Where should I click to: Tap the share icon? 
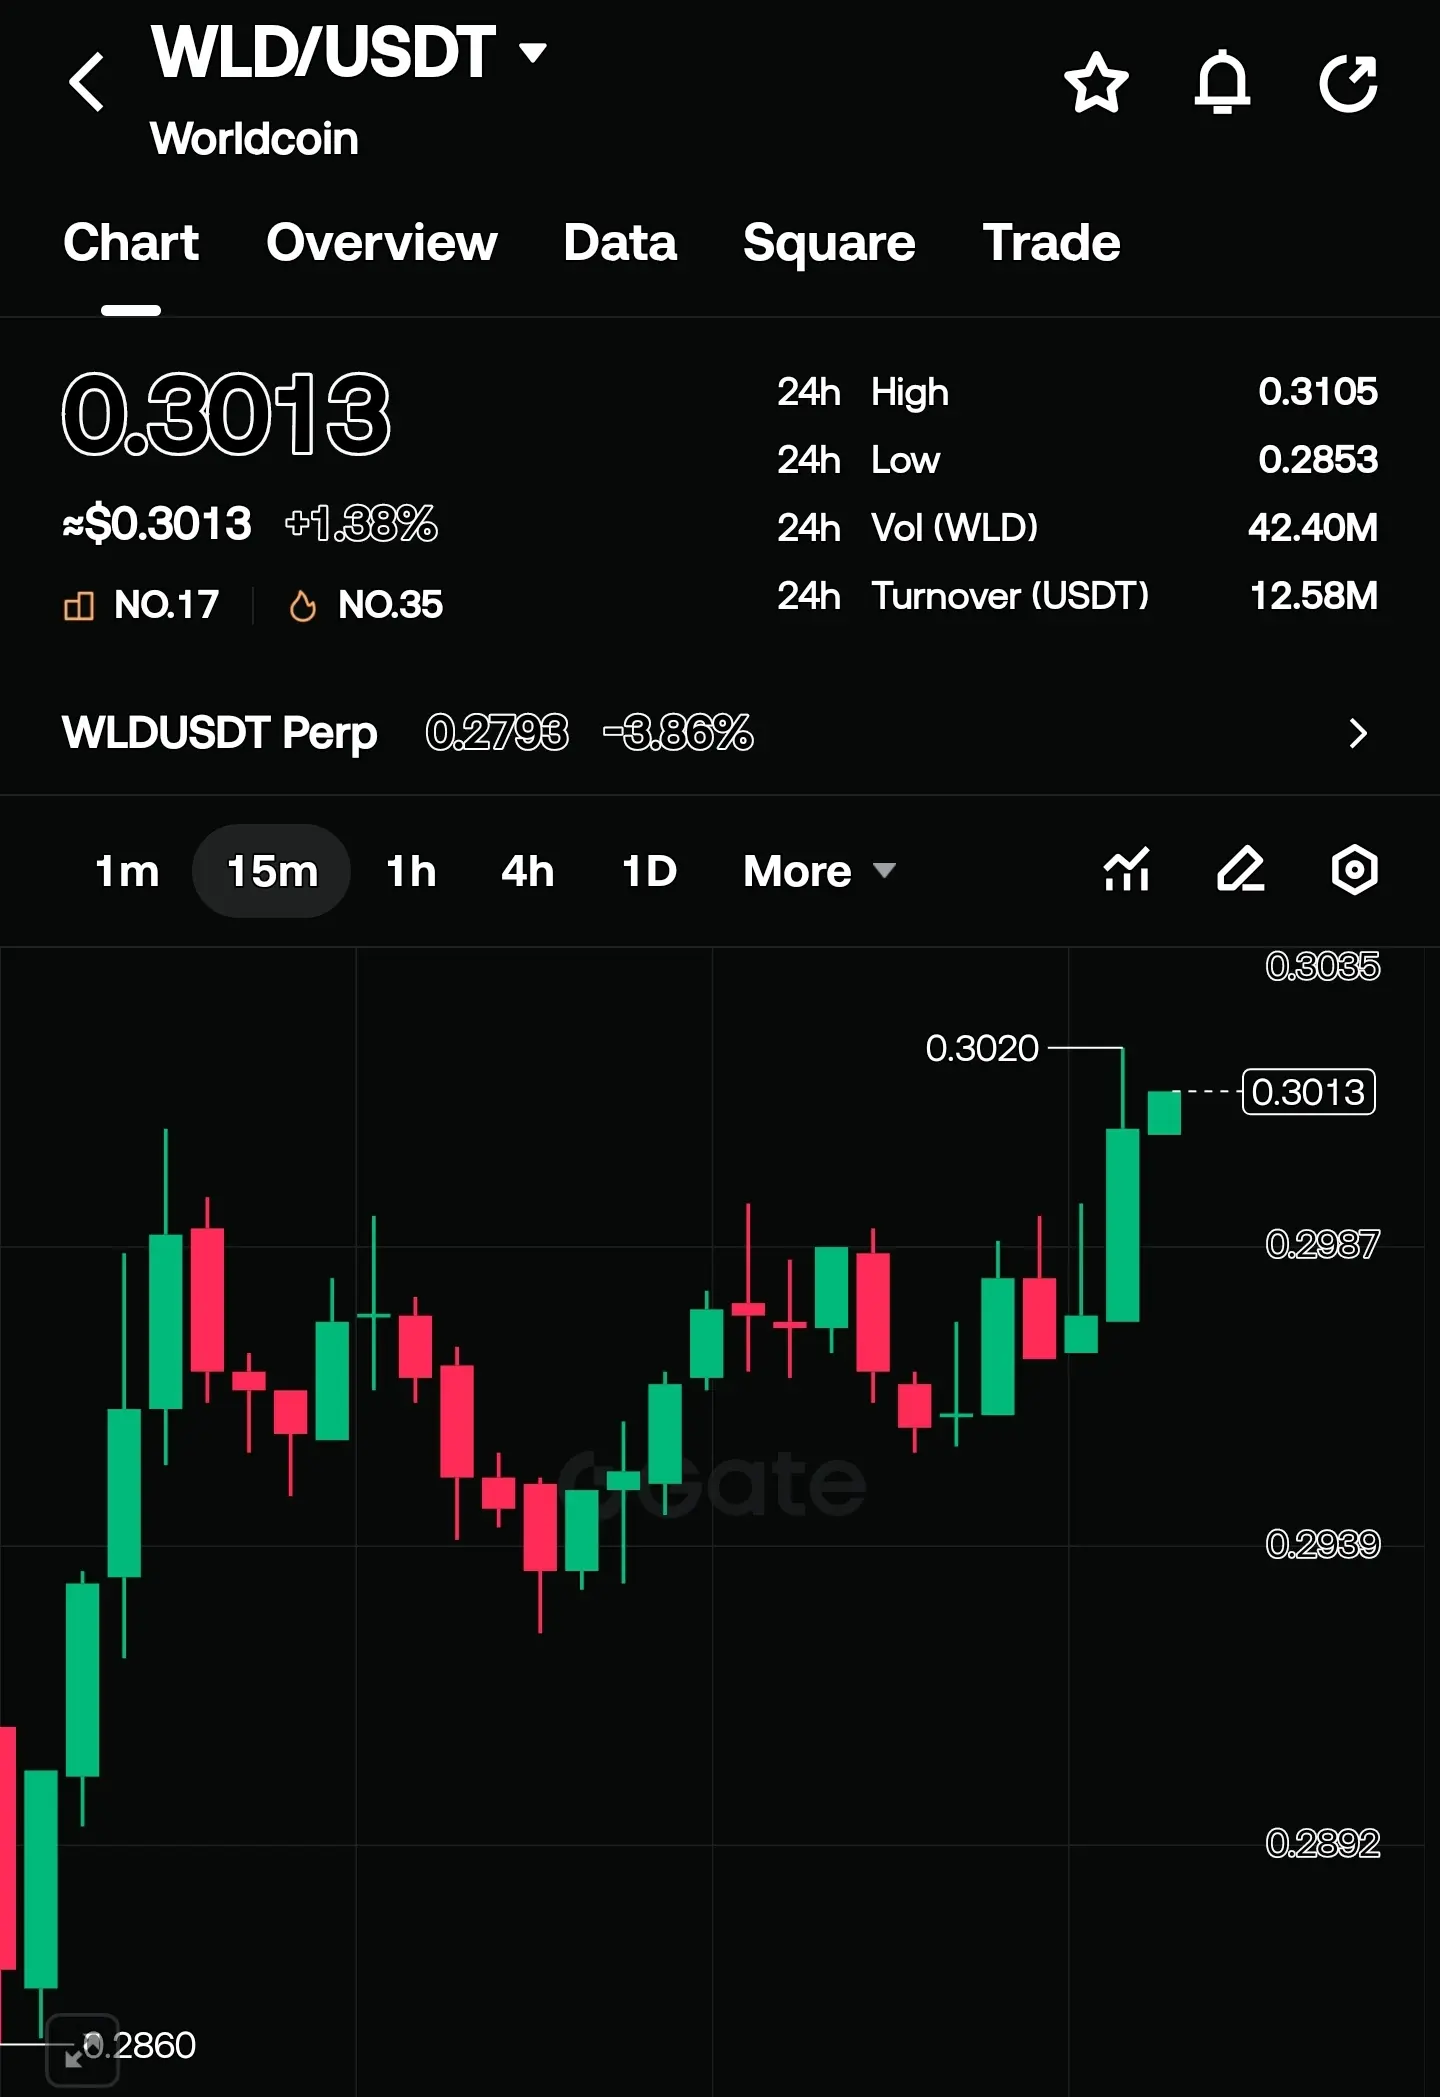[1349, 82]
